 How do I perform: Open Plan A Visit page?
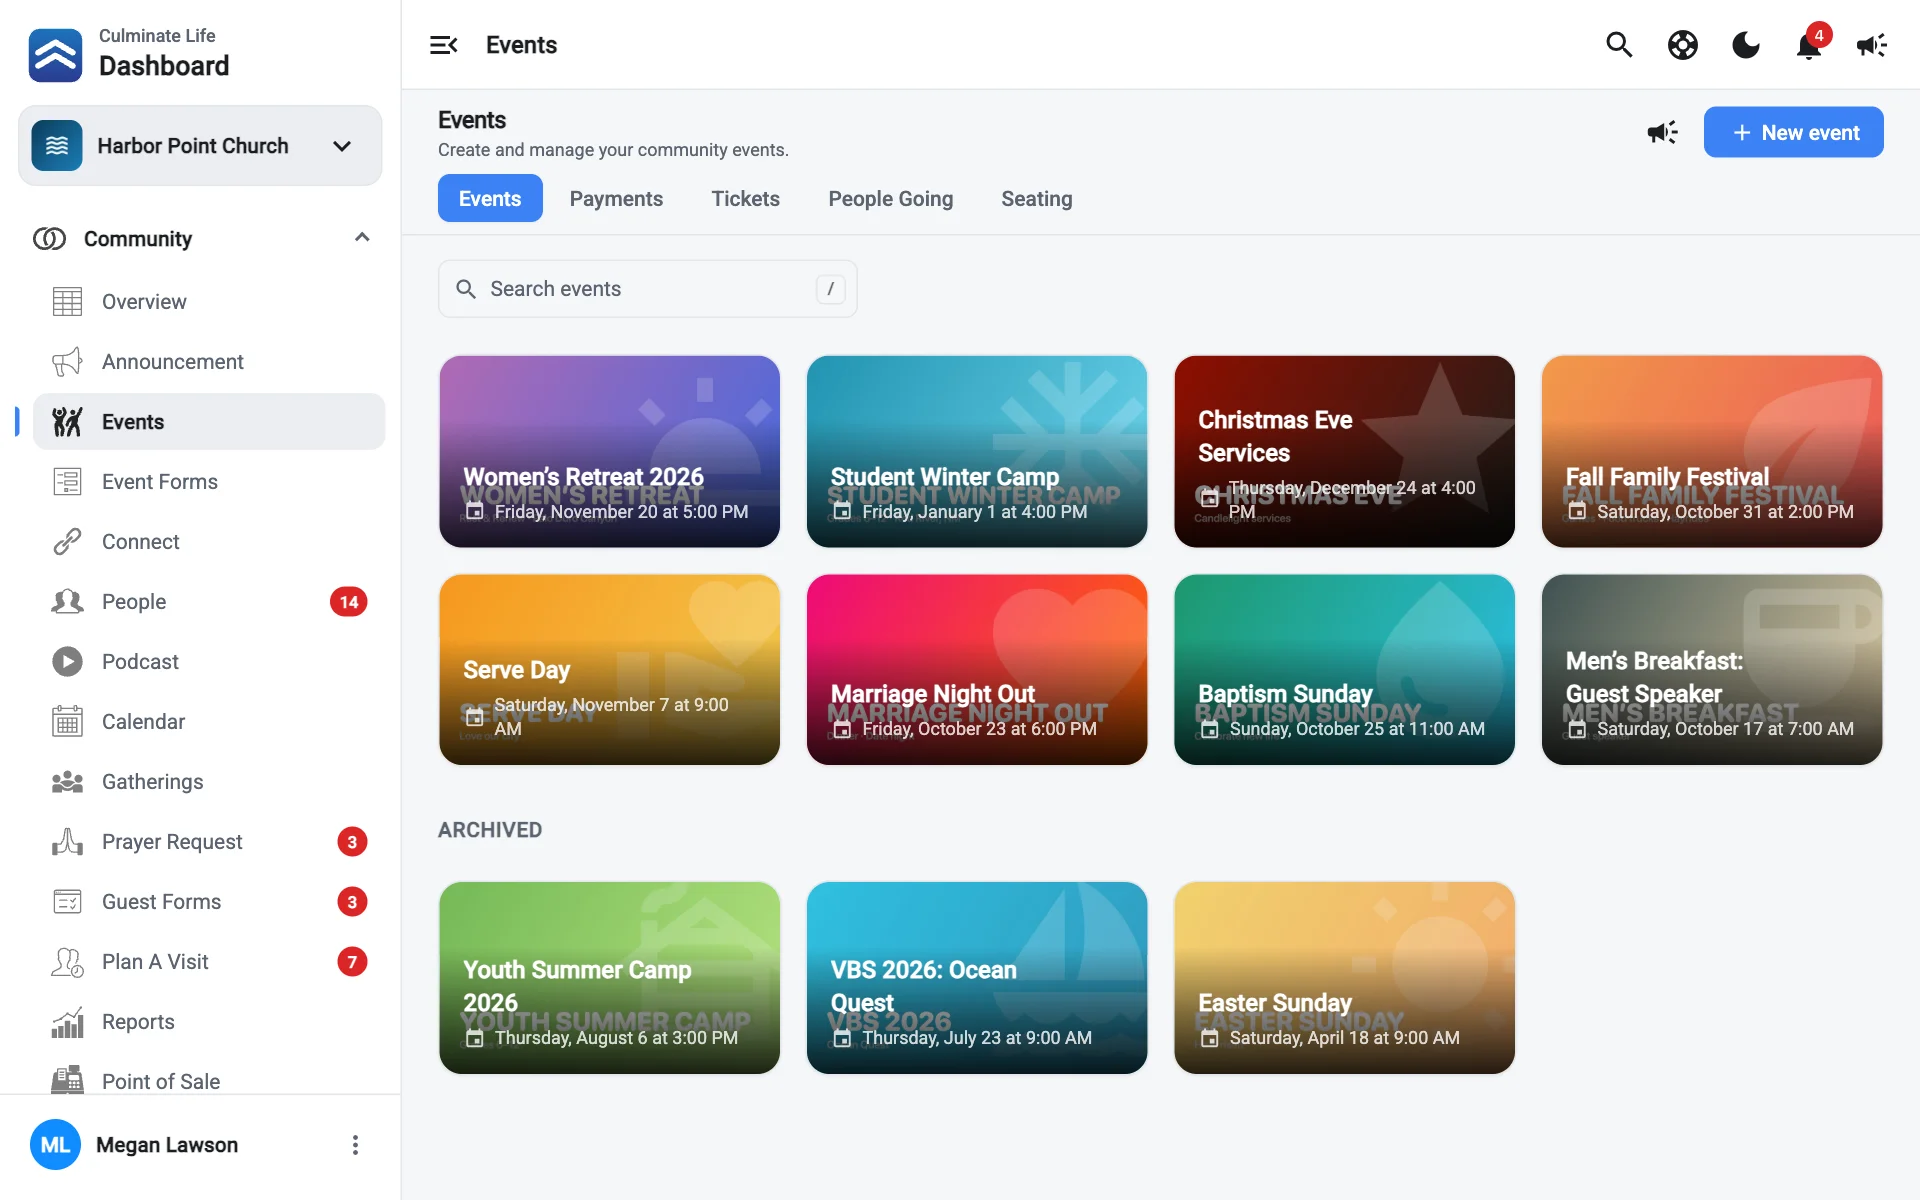[209, 962]
